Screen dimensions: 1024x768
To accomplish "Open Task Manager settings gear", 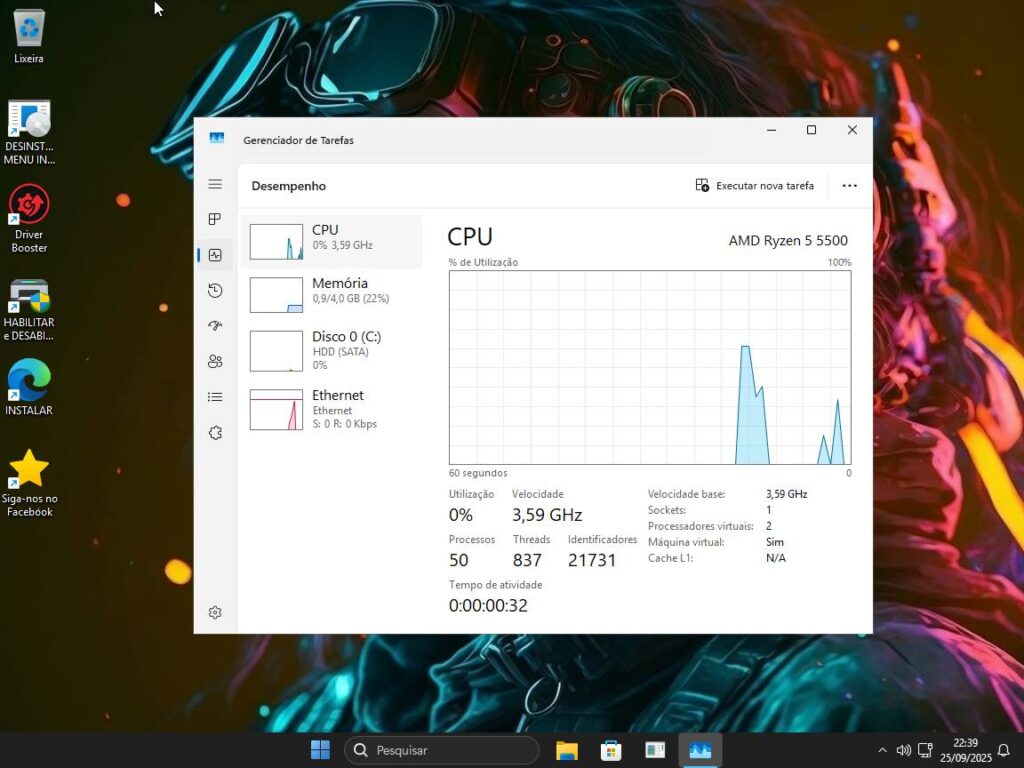I will coord(215,613).
